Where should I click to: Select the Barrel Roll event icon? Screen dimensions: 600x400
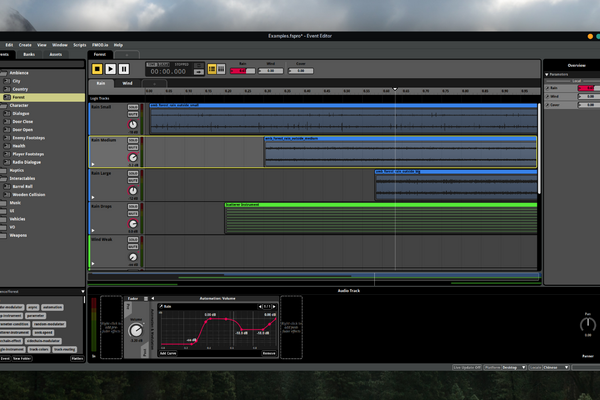[x=7, y=186]
